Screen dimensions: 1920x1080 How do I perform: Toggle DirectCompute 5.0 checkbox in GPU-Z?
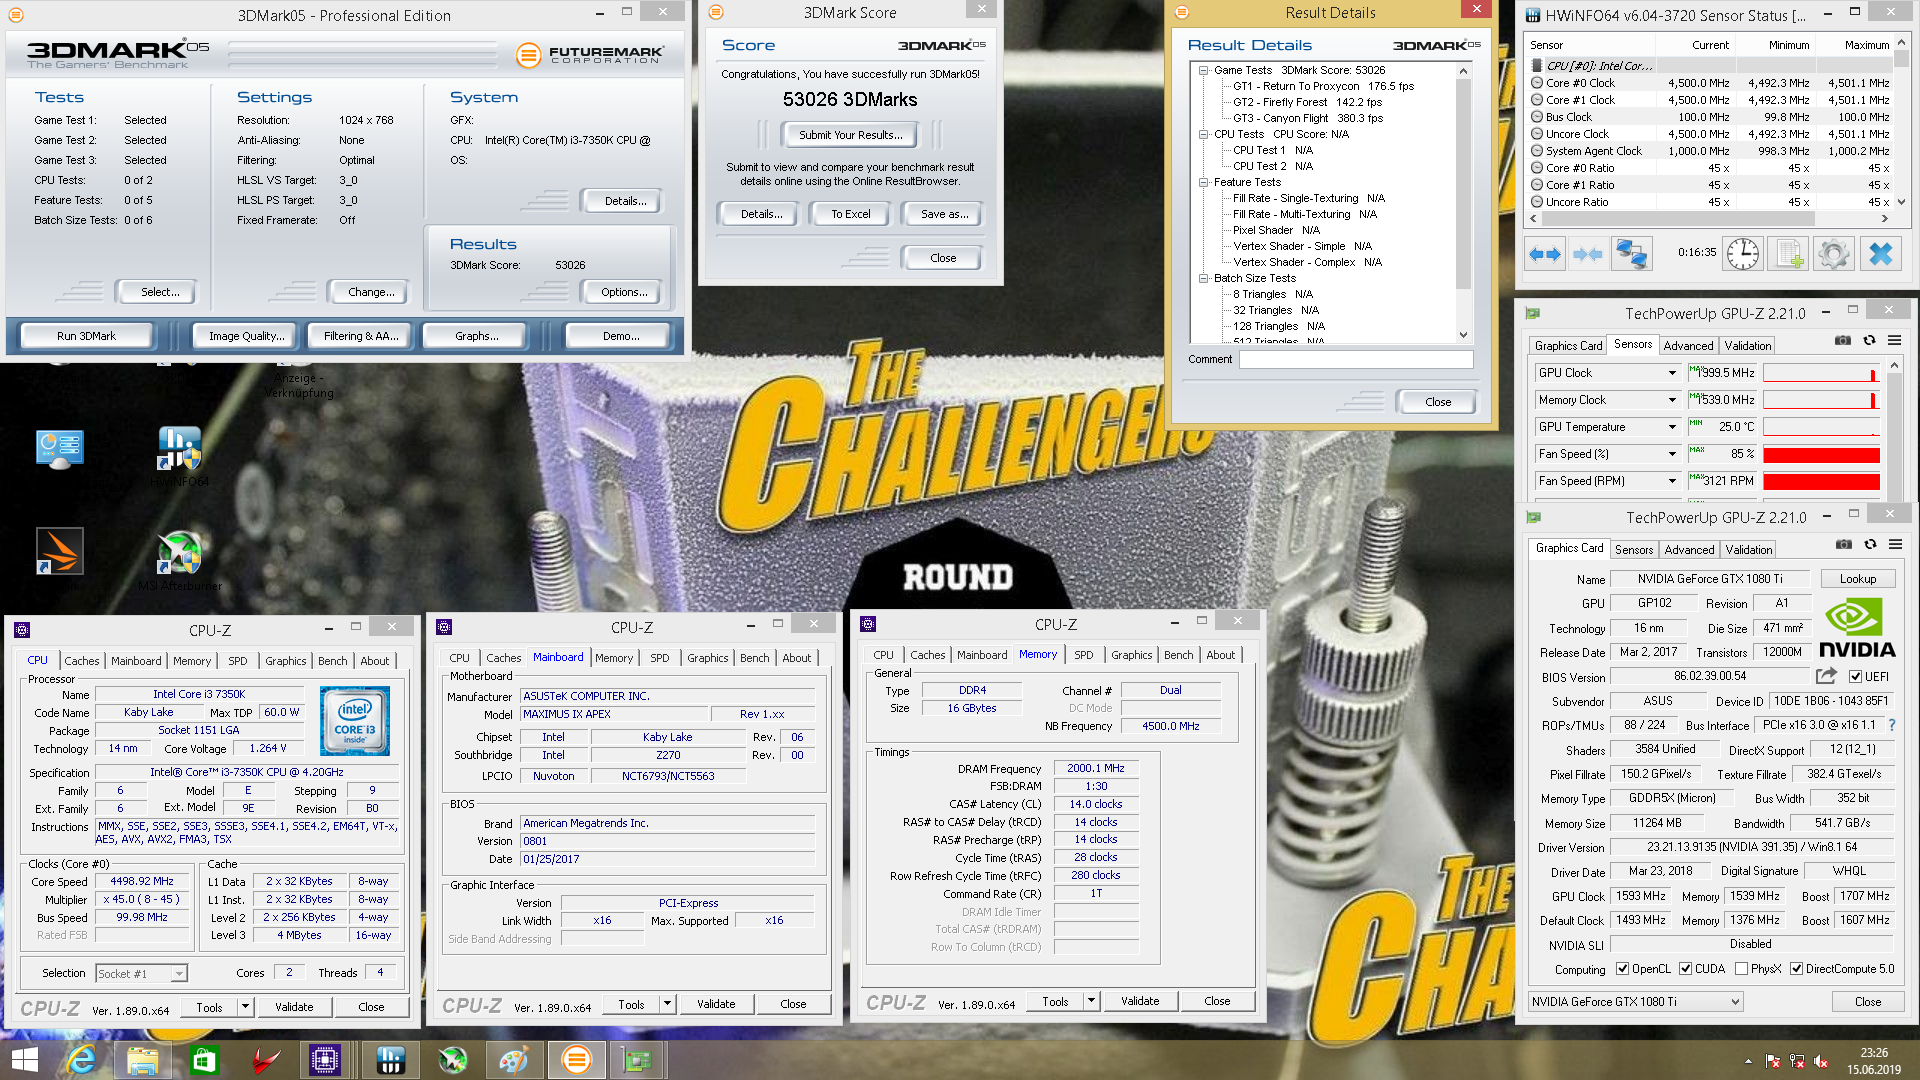1797,969
